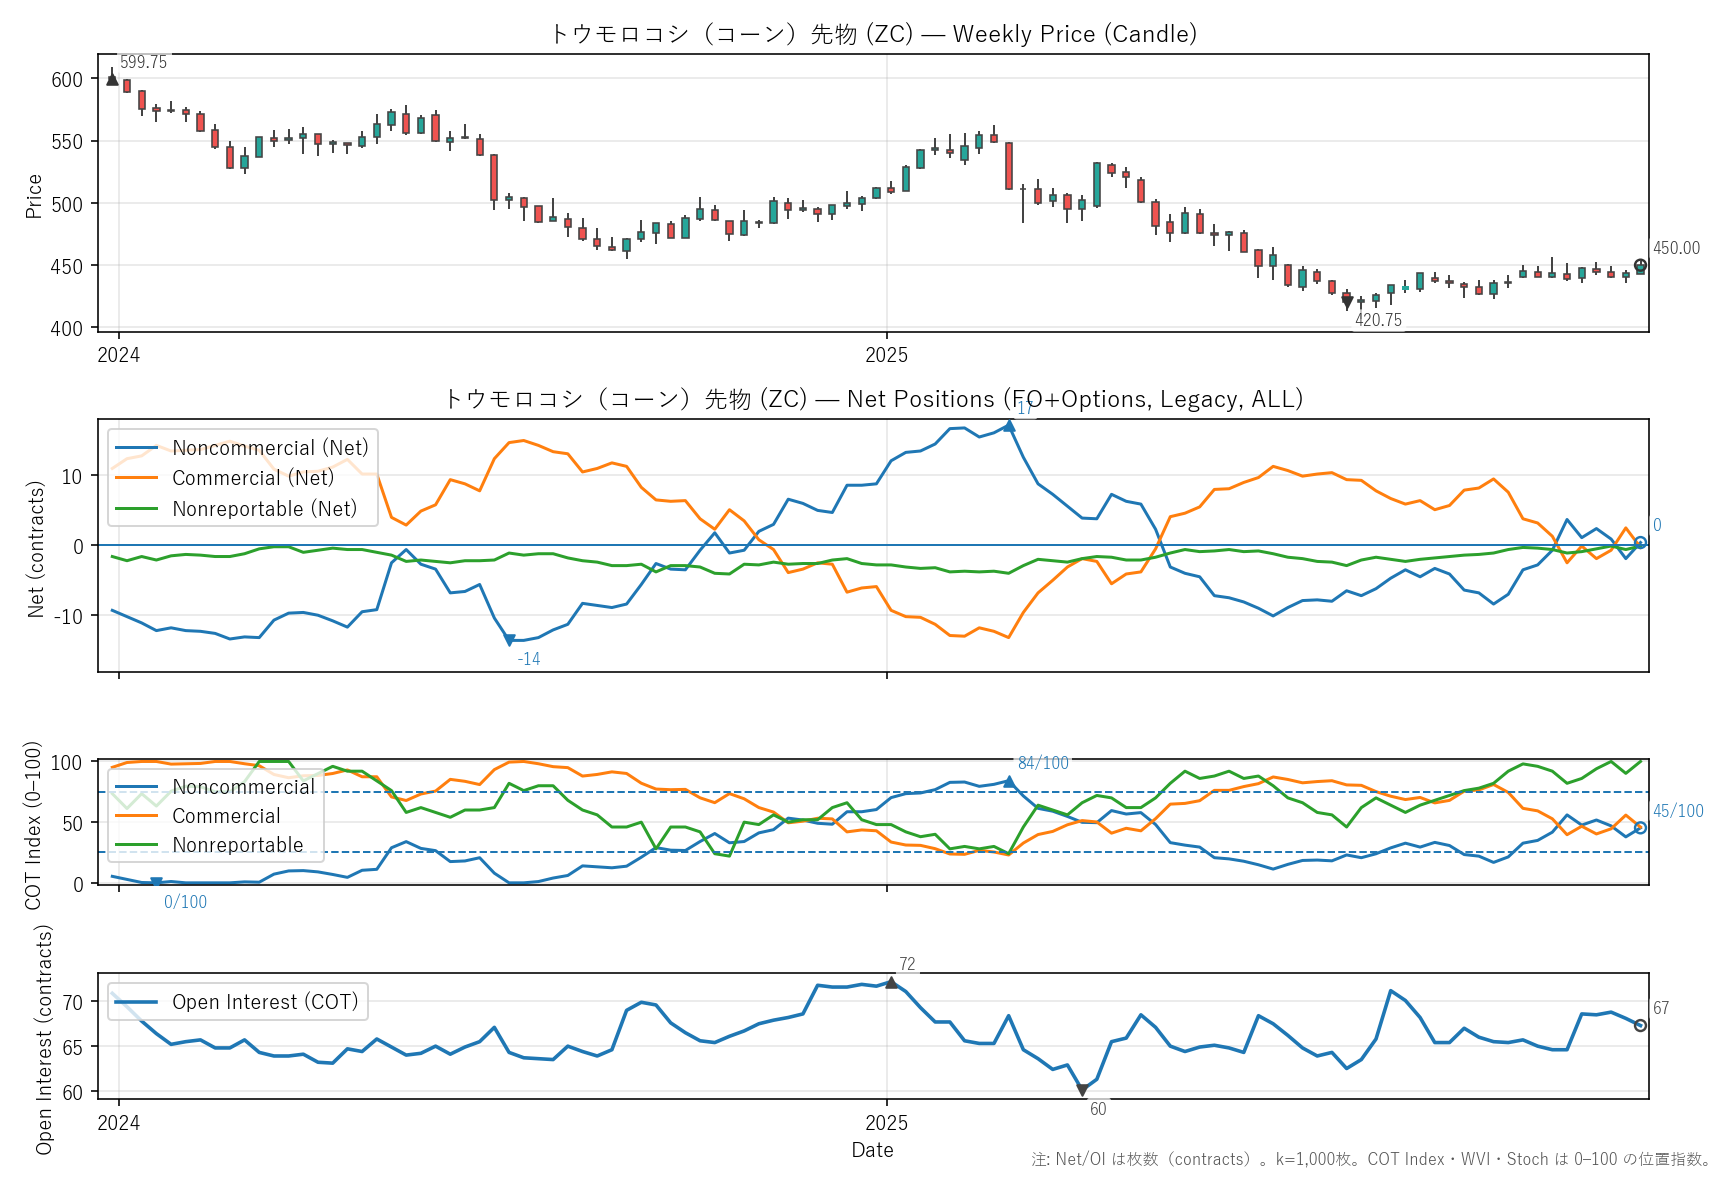Select the COT Index peak marker at 84/100
Image resolution: width=1728 pixels, height=1180 pixels.
point(1009,782)
